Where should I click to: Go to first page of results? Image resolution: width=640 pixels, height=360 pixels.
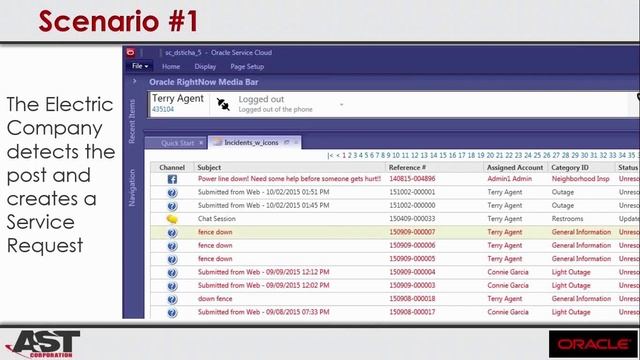[330, 156]
